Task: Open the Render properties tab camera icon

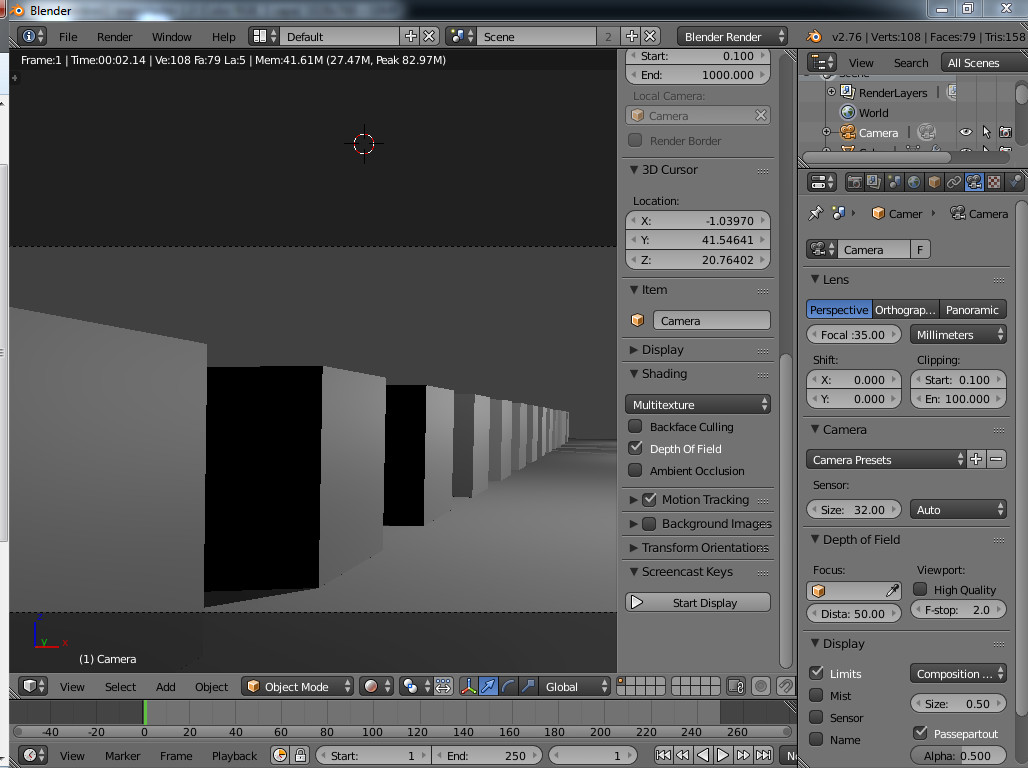Action: click(854, 182)
